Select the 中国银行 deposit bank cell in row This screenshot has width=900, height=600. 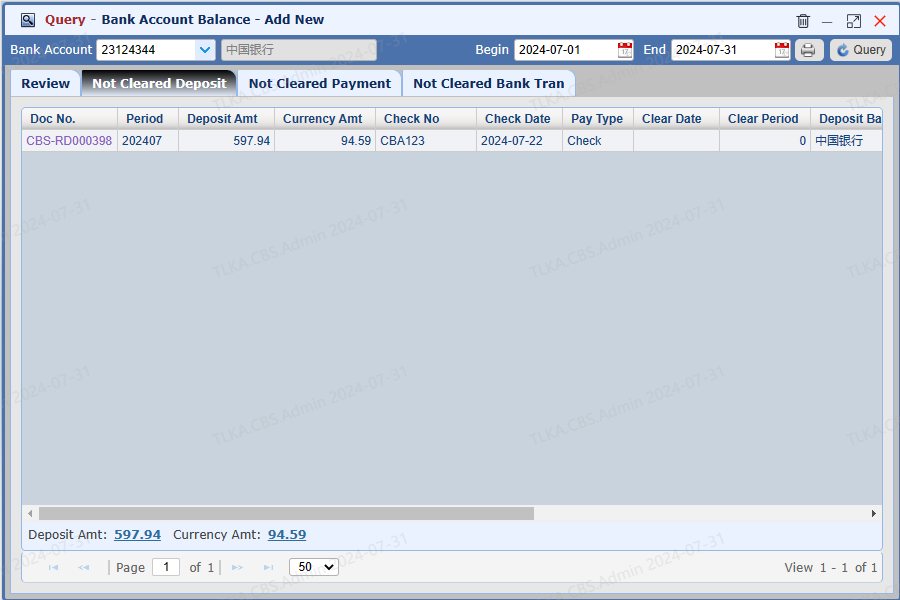(846, 141)
